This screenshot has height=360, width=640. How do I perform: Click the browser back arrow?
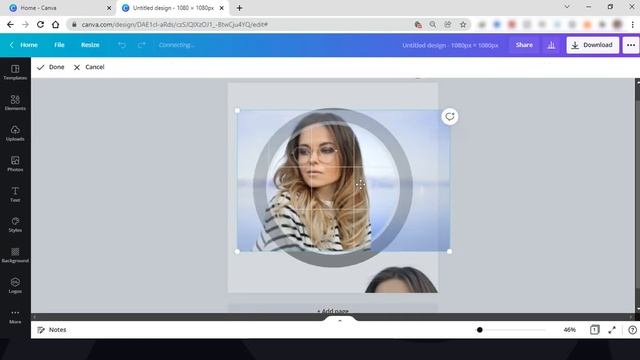coord(10,24)
